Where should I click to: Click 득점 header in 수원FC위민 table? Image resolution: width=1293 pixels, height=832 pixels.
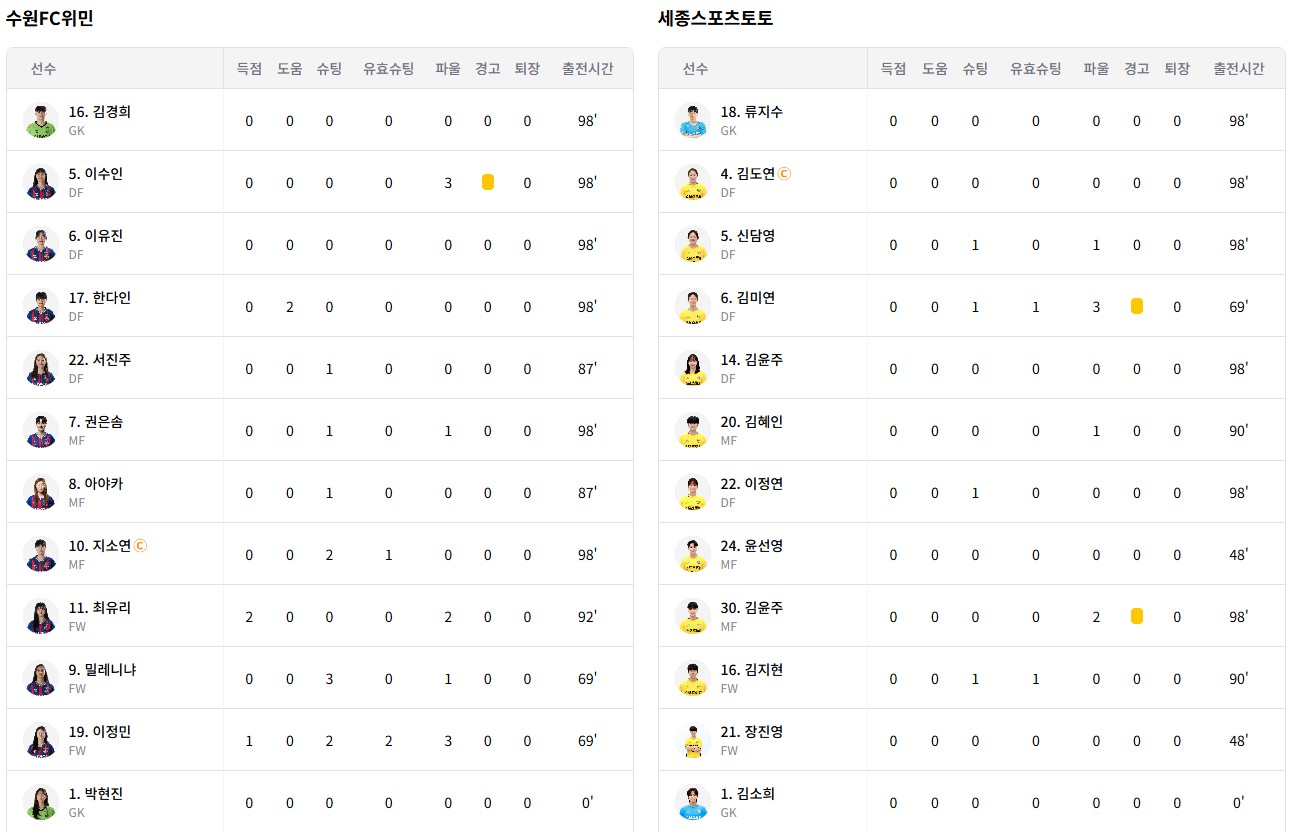(249, 69)
